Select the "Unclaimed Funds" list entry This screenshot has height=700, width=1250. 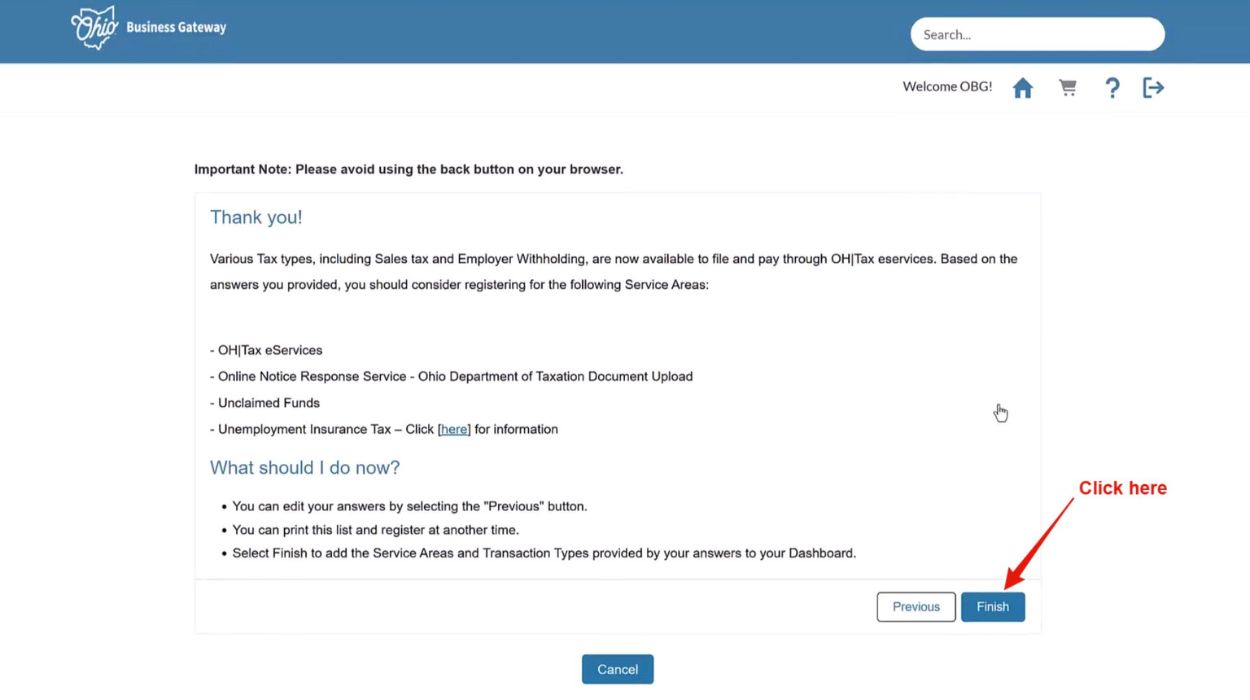[268, 403]
